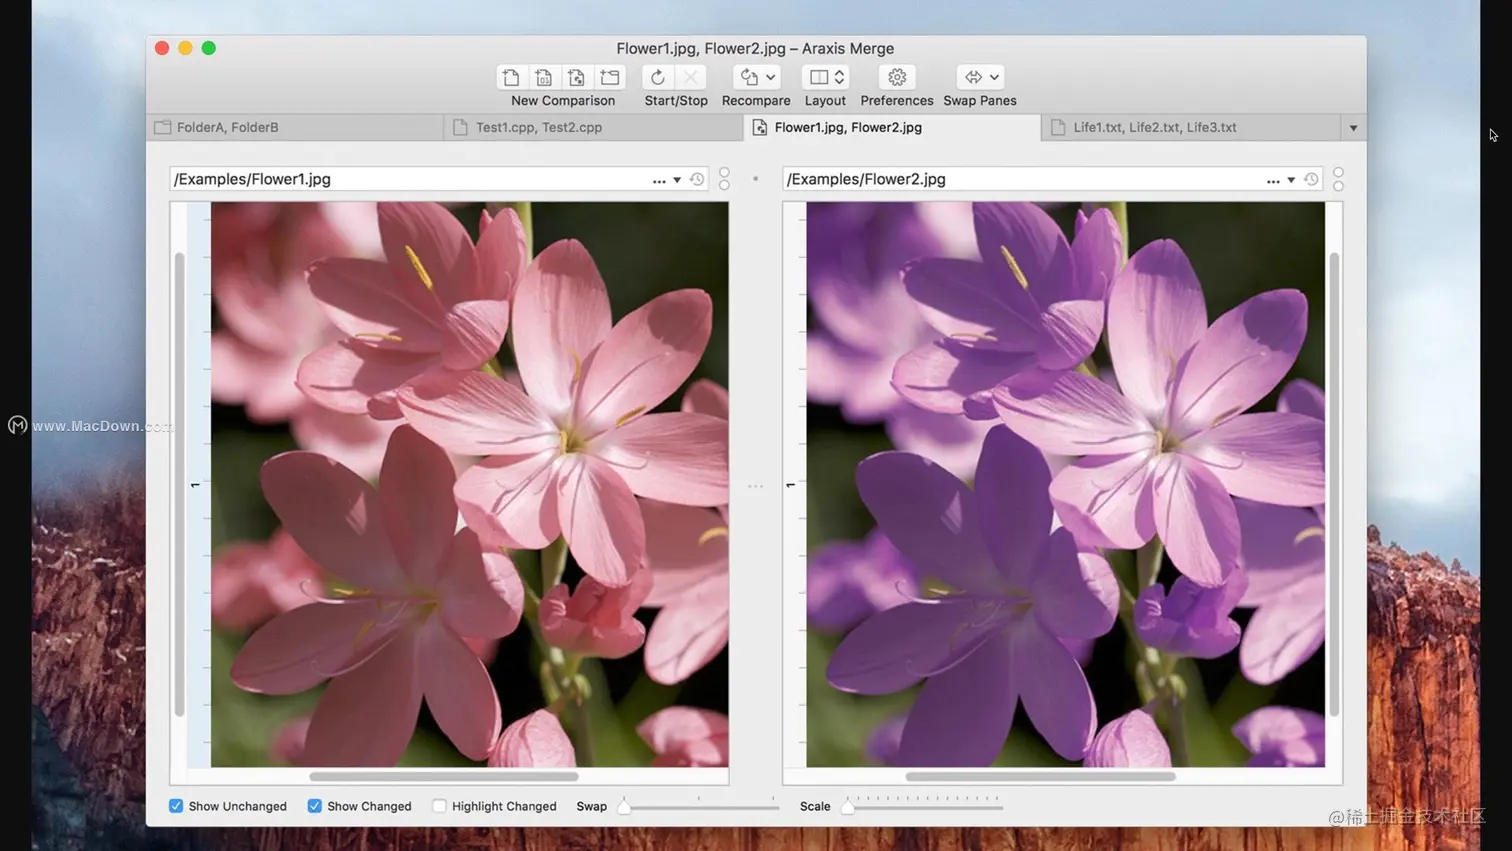Screen dimensions: 1512x851
Task: Show history for Flower2.jpg path
Action: tap(1311, 180)
